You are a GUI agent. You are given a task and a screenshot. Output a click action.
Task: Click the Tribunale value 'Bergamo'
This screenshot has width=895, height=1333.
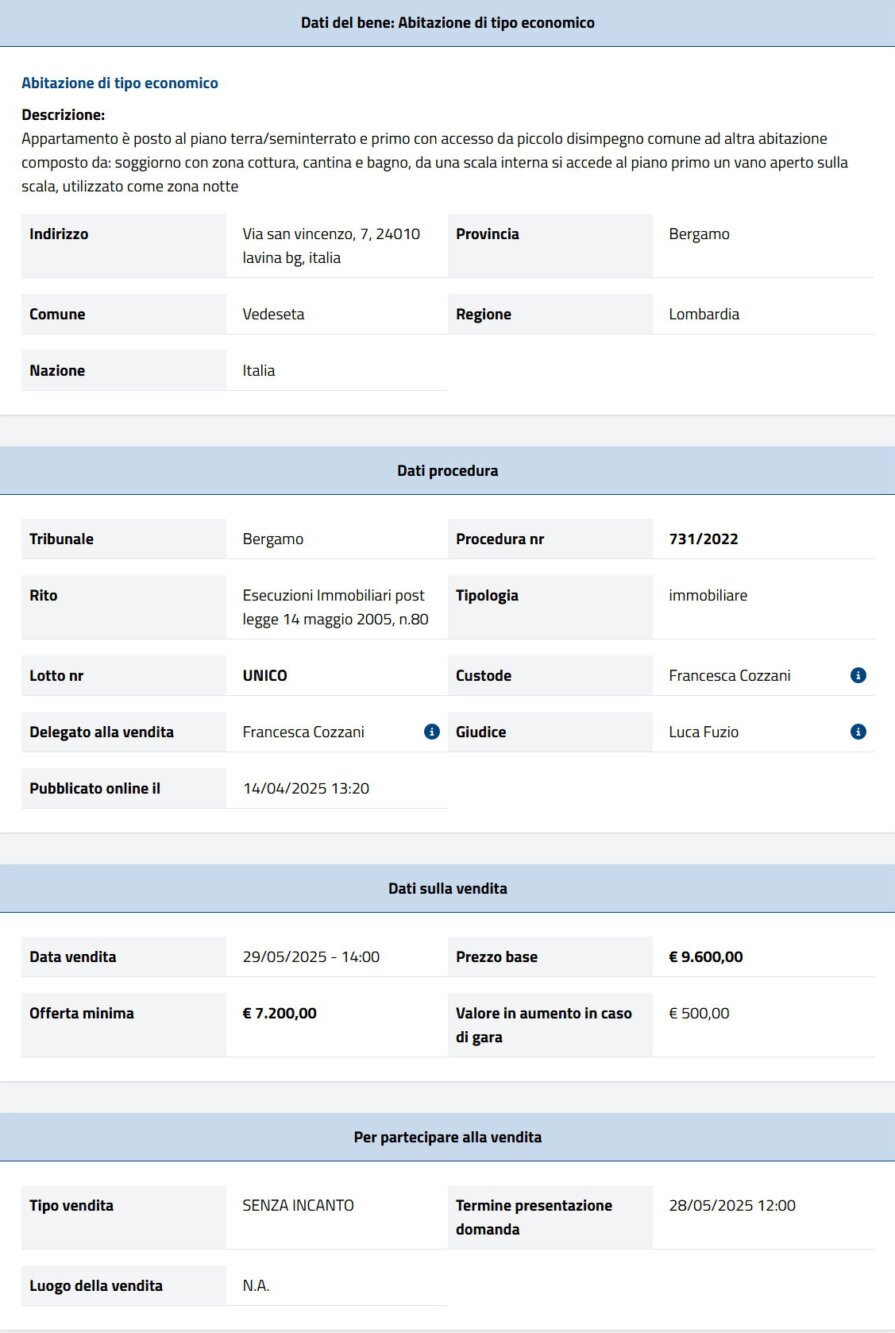point(273,539)
